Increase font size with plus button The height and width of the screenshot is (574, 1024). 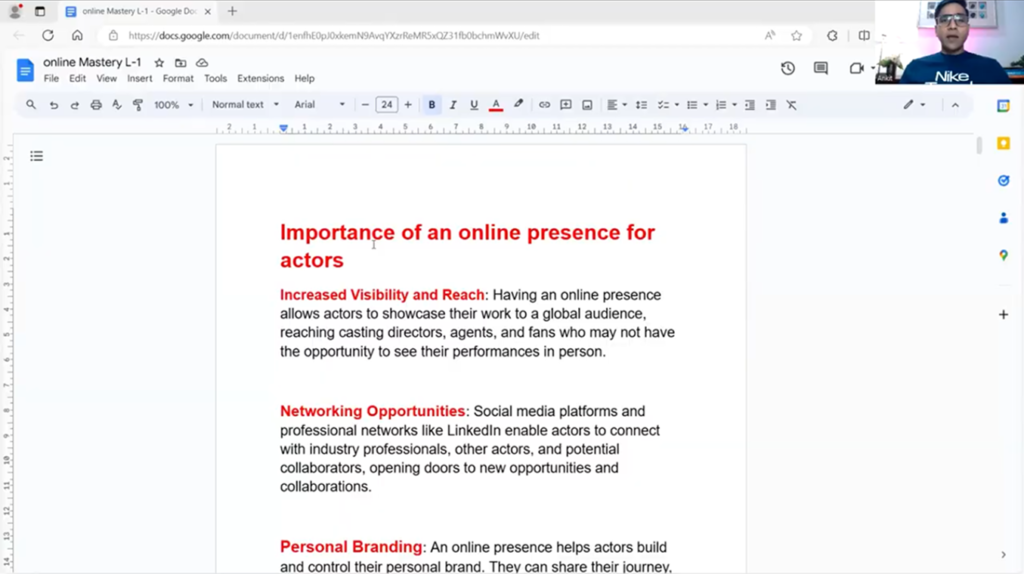[408, 105]
